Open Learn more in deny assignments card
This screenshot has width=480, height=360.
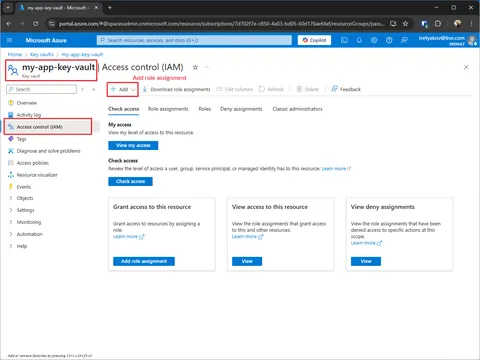tap(366, 243)
